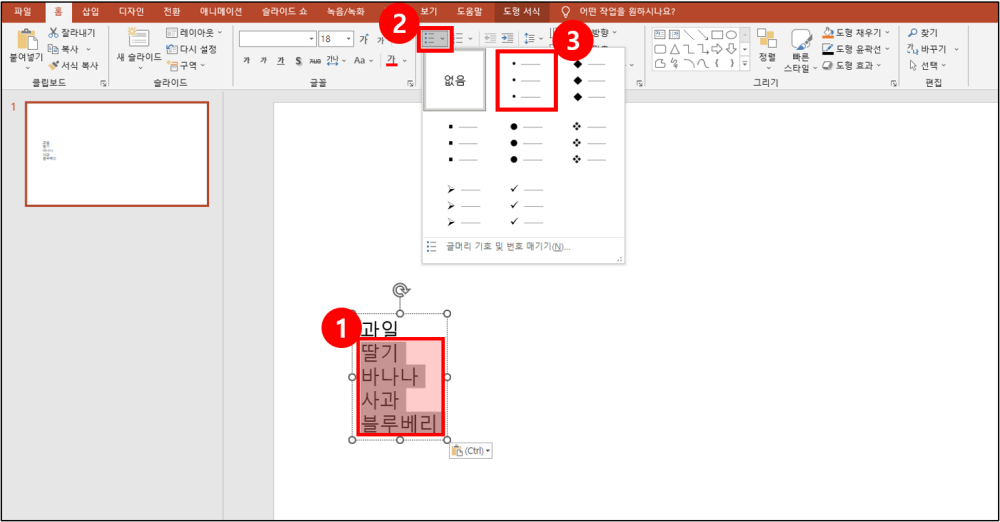1000x522 pixels.
Task: Switch to the Transitions (전환) tab
Action: [x=172, y=11]
